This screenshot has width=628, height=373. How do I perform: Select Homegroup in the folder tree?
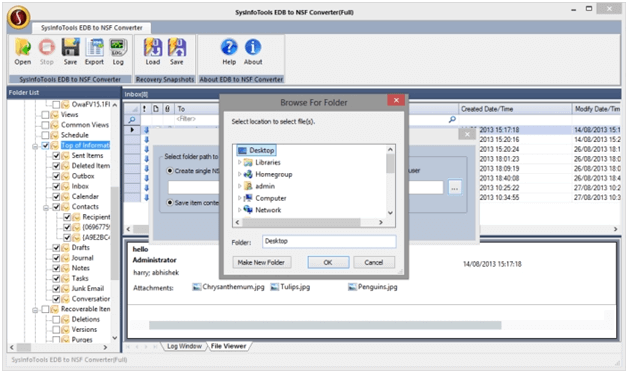pos(274,174)
